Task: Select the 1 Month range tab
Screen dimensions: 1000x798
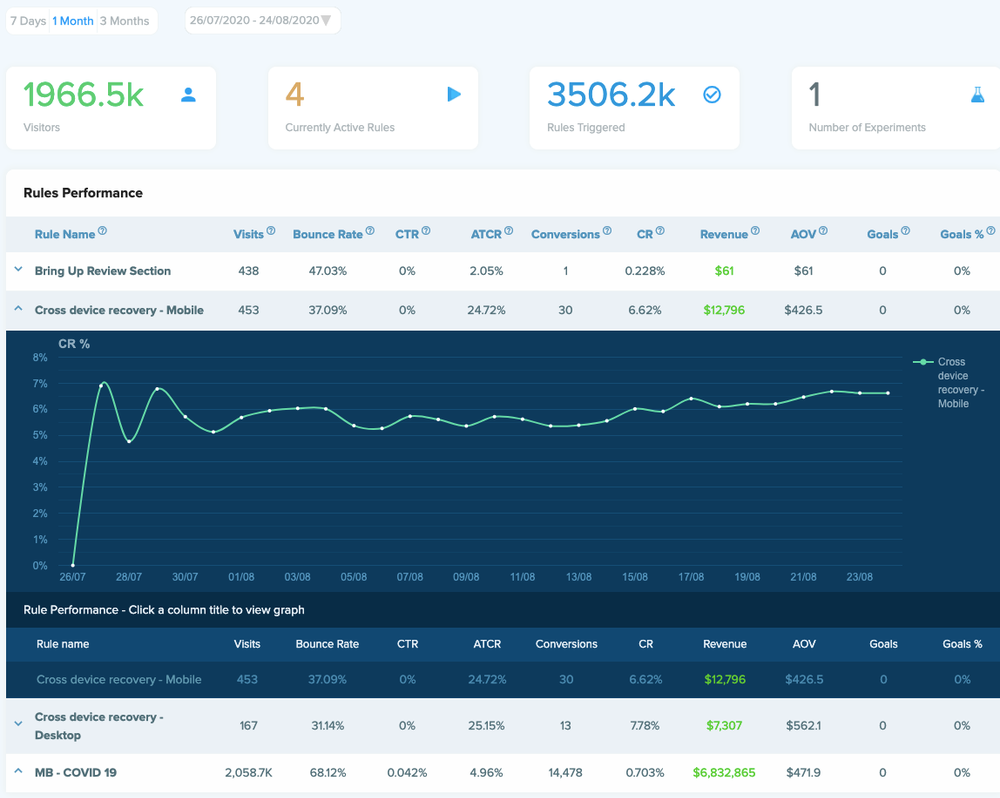Action: [73, 21]
